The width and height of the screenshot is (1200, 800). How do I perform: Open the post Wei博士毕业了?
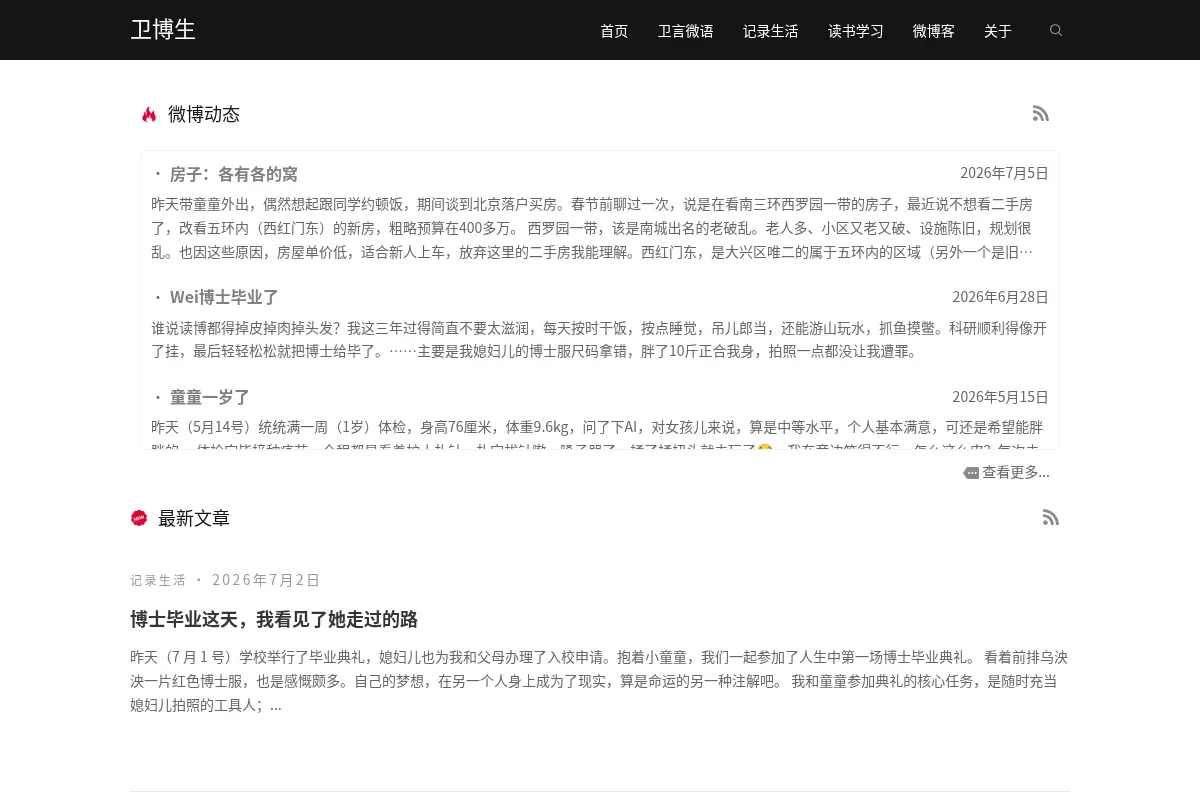pyautogui.click(x=224, y=297)
